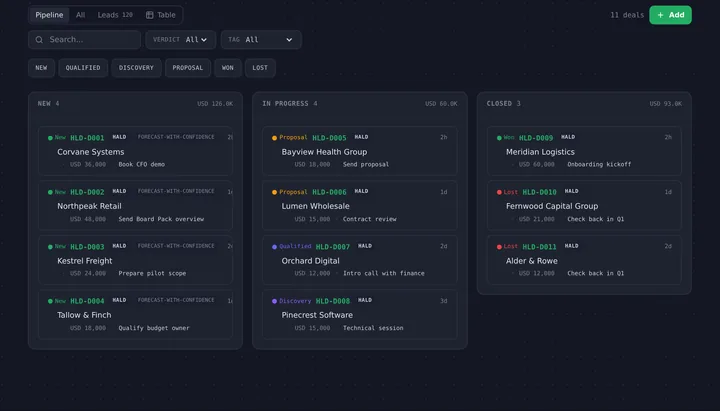The width and height of the screenshot is (720, 411).
Task: Click "Book CFO demo" next step
Action: [141, 164]
